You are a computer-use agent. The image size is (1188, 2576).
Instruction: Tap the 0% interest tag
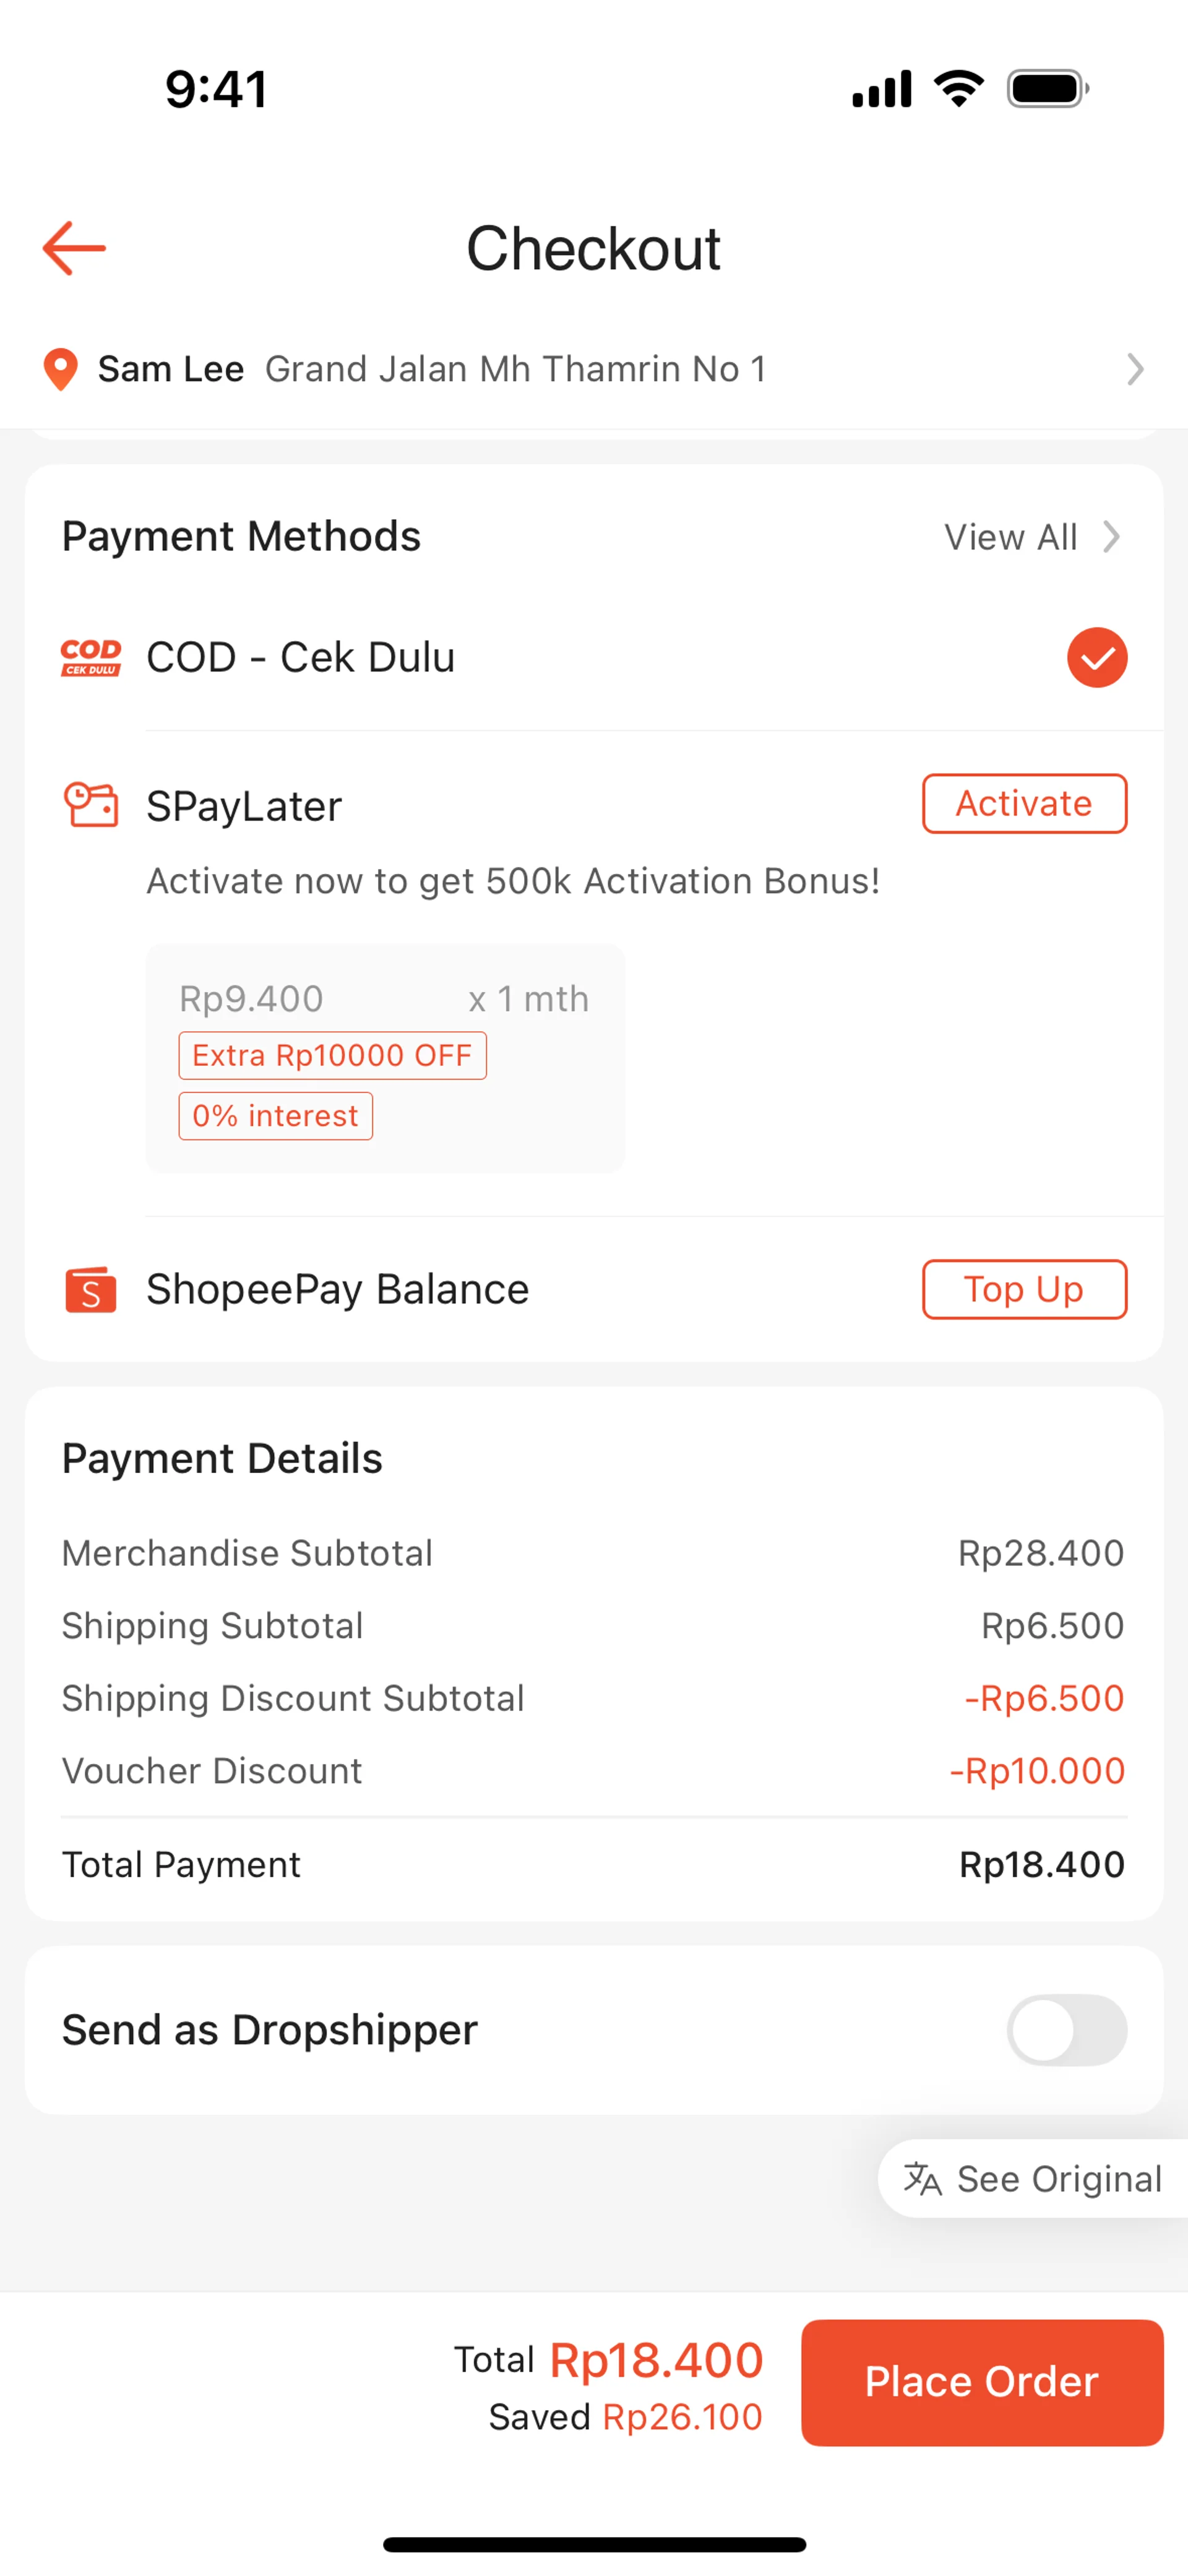(x=275, y=1116)
